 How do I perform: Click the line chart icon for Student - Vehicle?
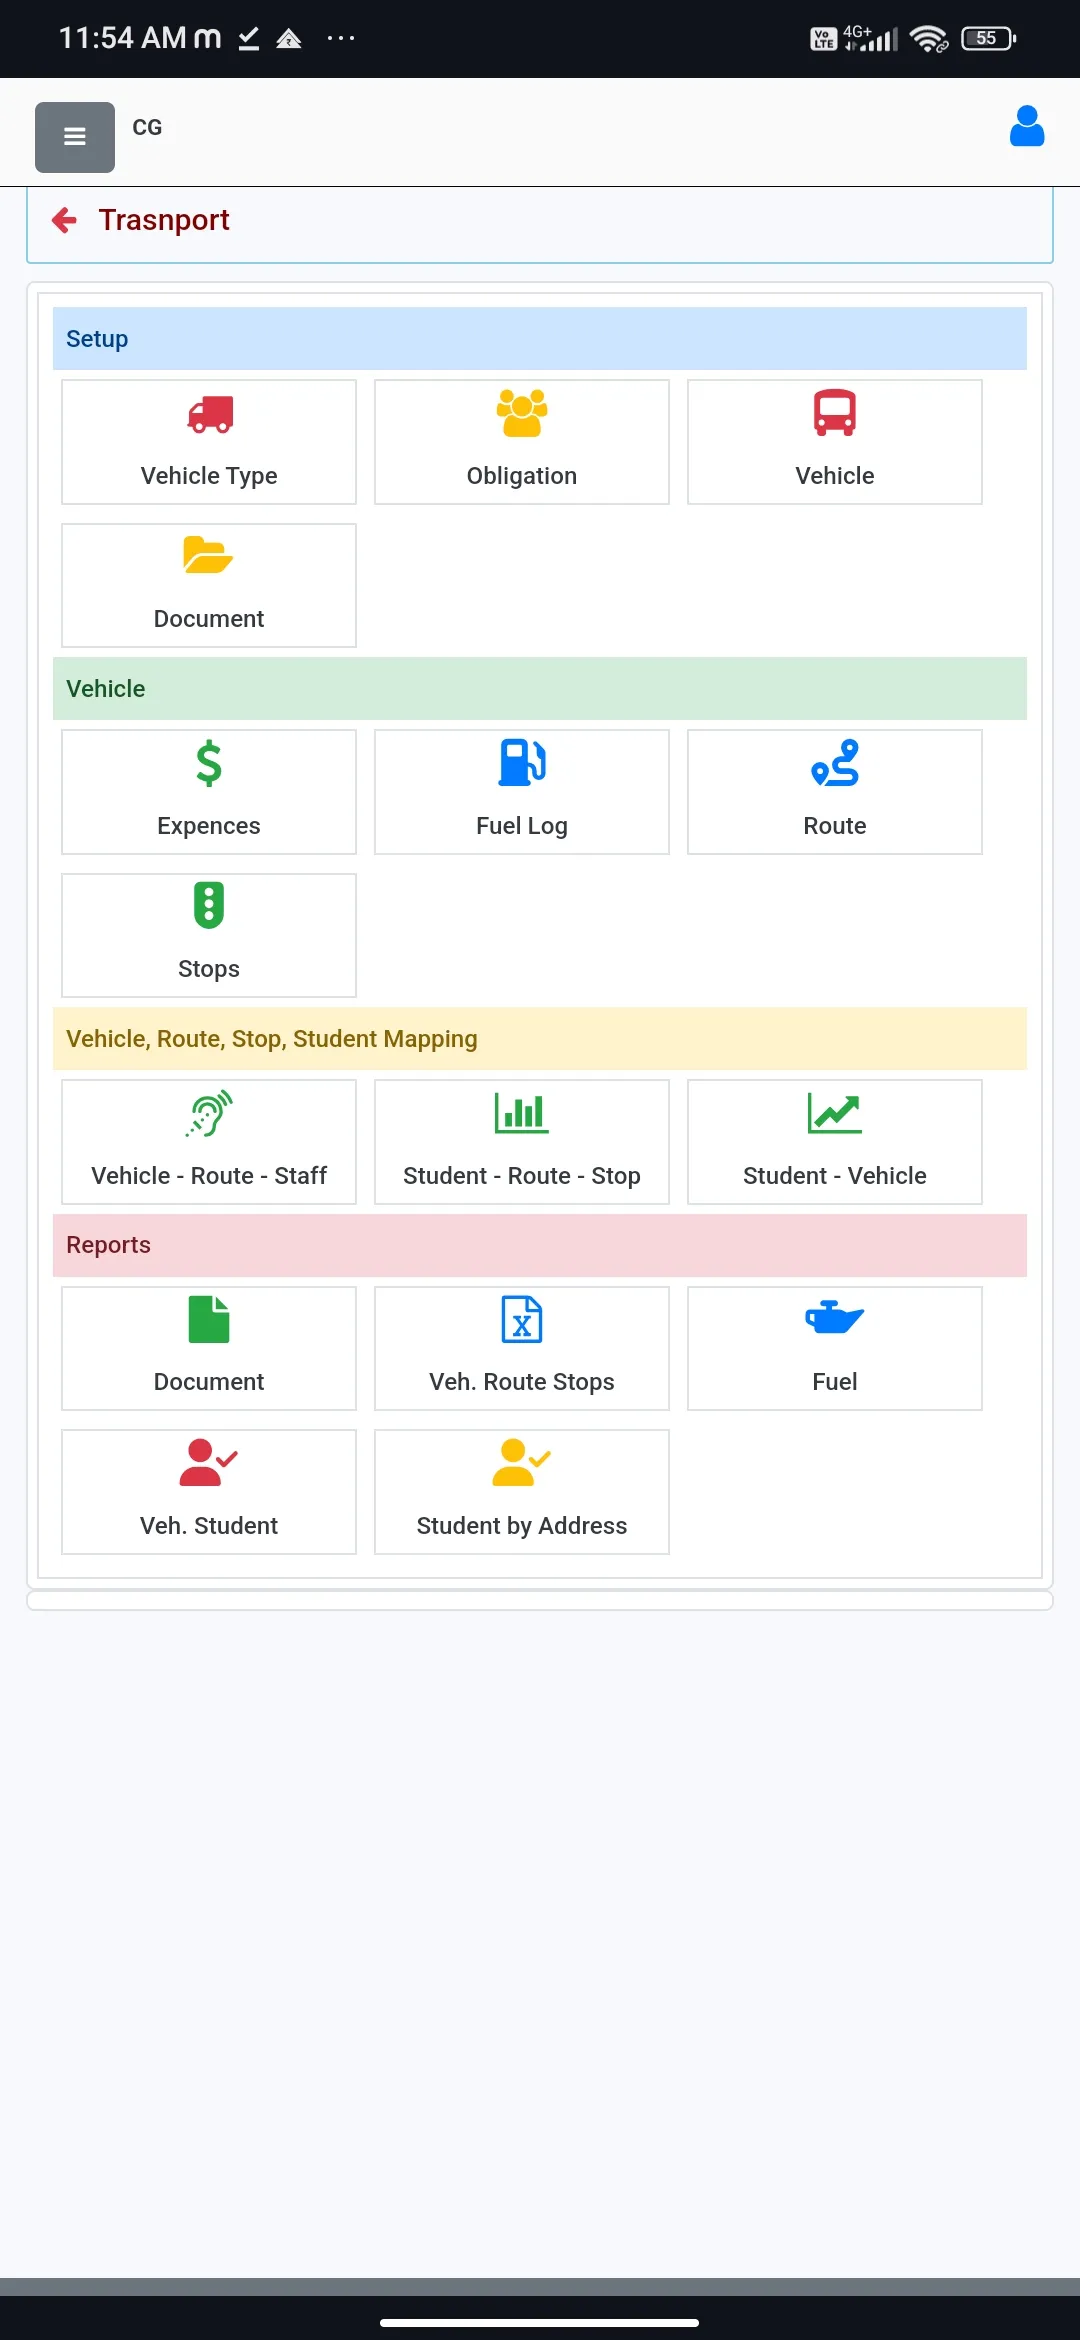tap(835, 1113)
